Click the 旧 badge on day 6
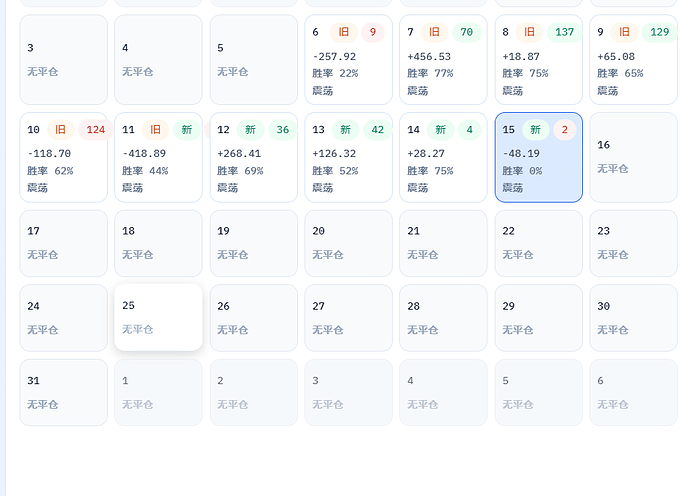Screen dimensions: 690x496 coord(344,32)
